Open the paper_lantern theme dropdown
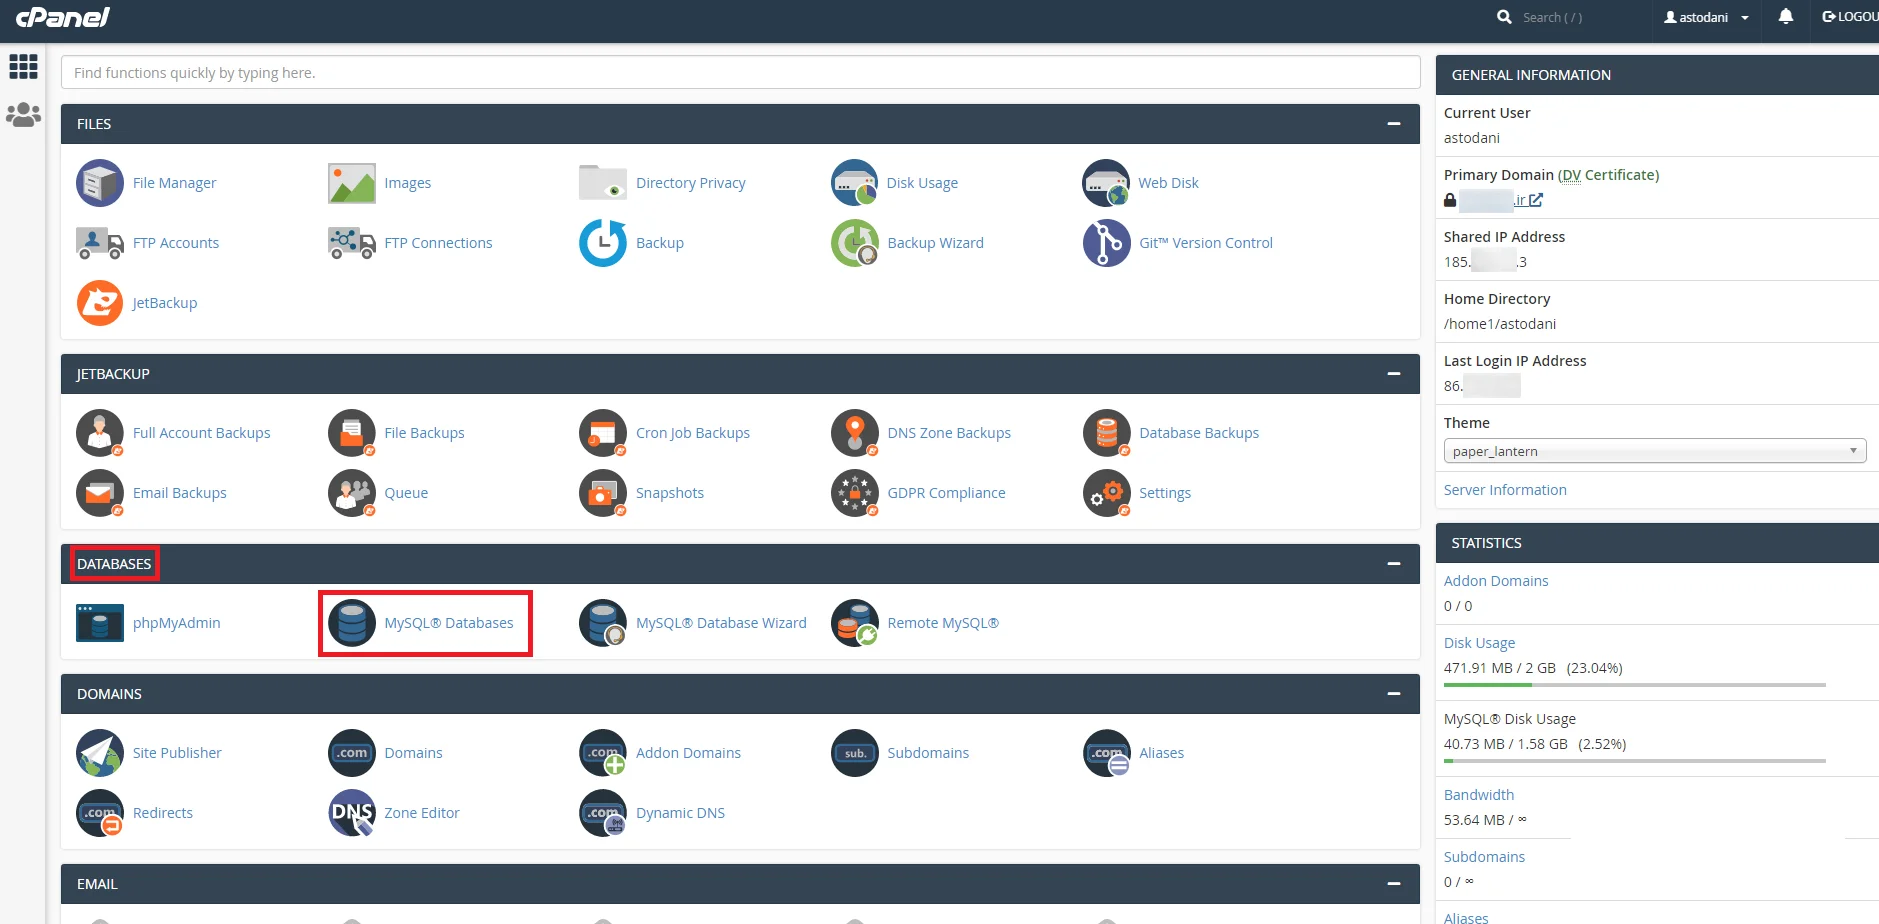This screenshot has width=1879, height=924. (x=1654, y=451)
